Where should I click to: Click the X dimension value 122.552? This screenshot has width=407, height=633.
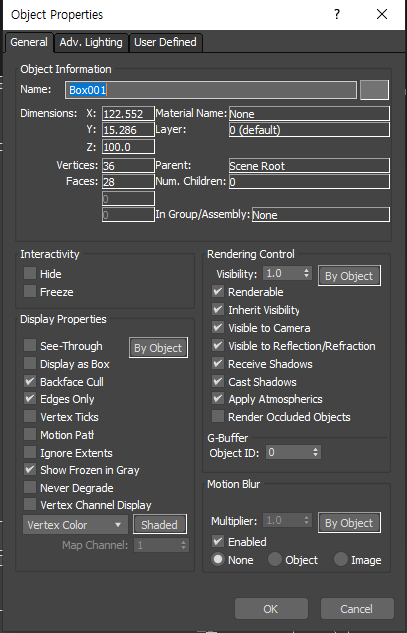[128, 114]
